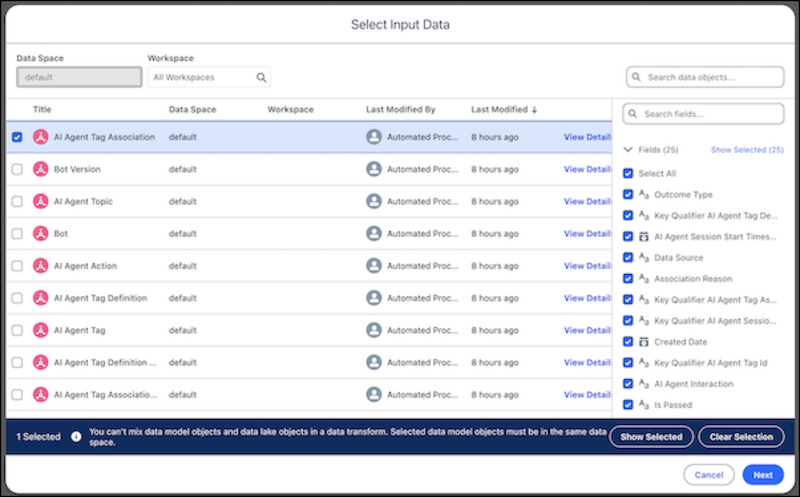Click the date icon beside Created Date
The image size is (800, 497).
[644, 341]
